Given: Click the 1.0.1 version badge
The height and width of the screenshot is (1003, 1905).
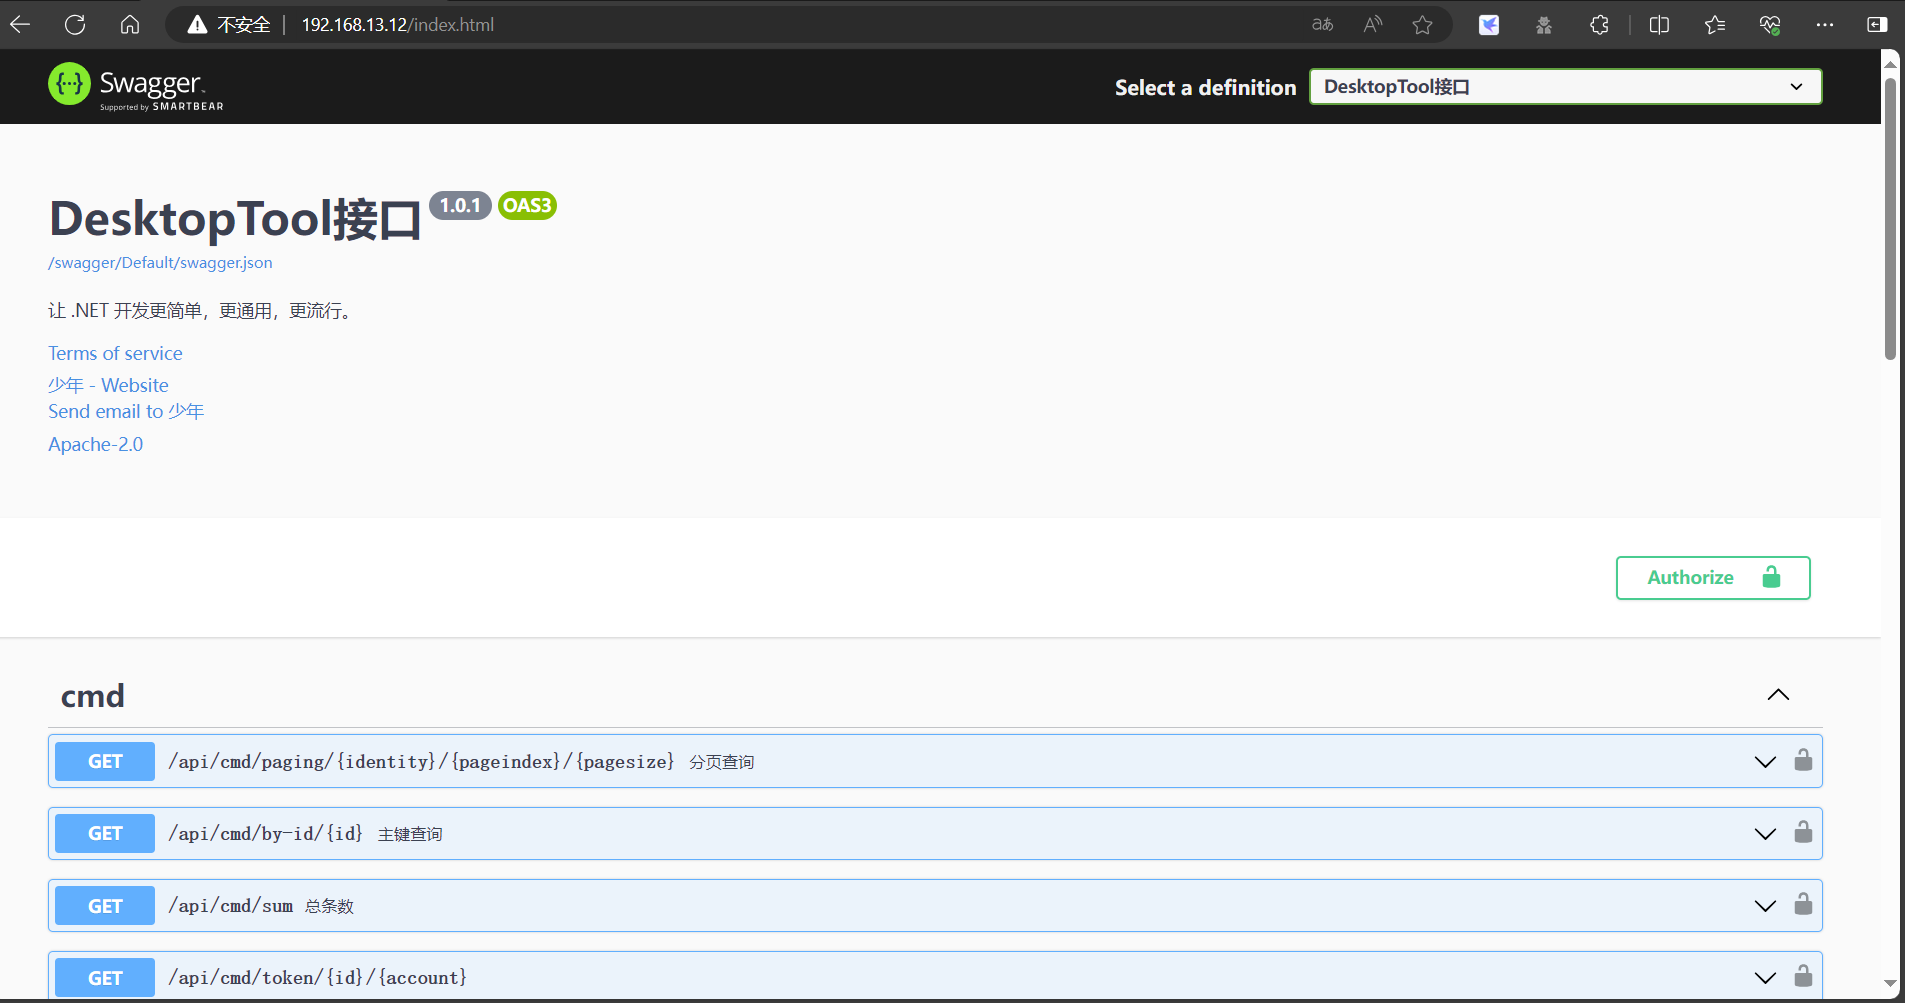Looking at the screenshot, I should pyautogui.click(x=460, y=205).
